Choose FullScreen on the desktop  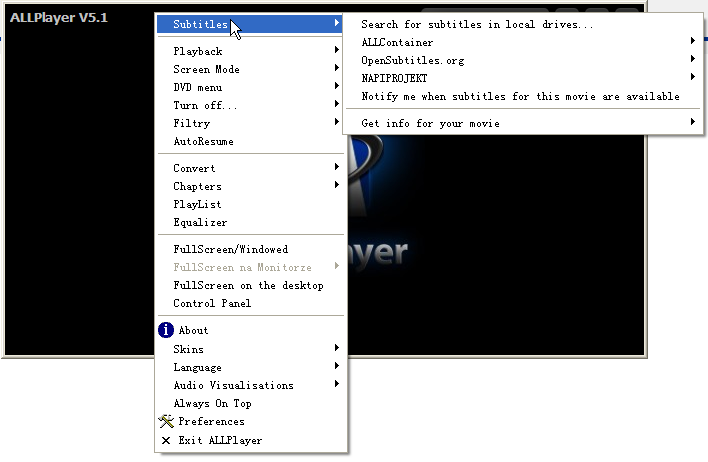pos(251,285)
